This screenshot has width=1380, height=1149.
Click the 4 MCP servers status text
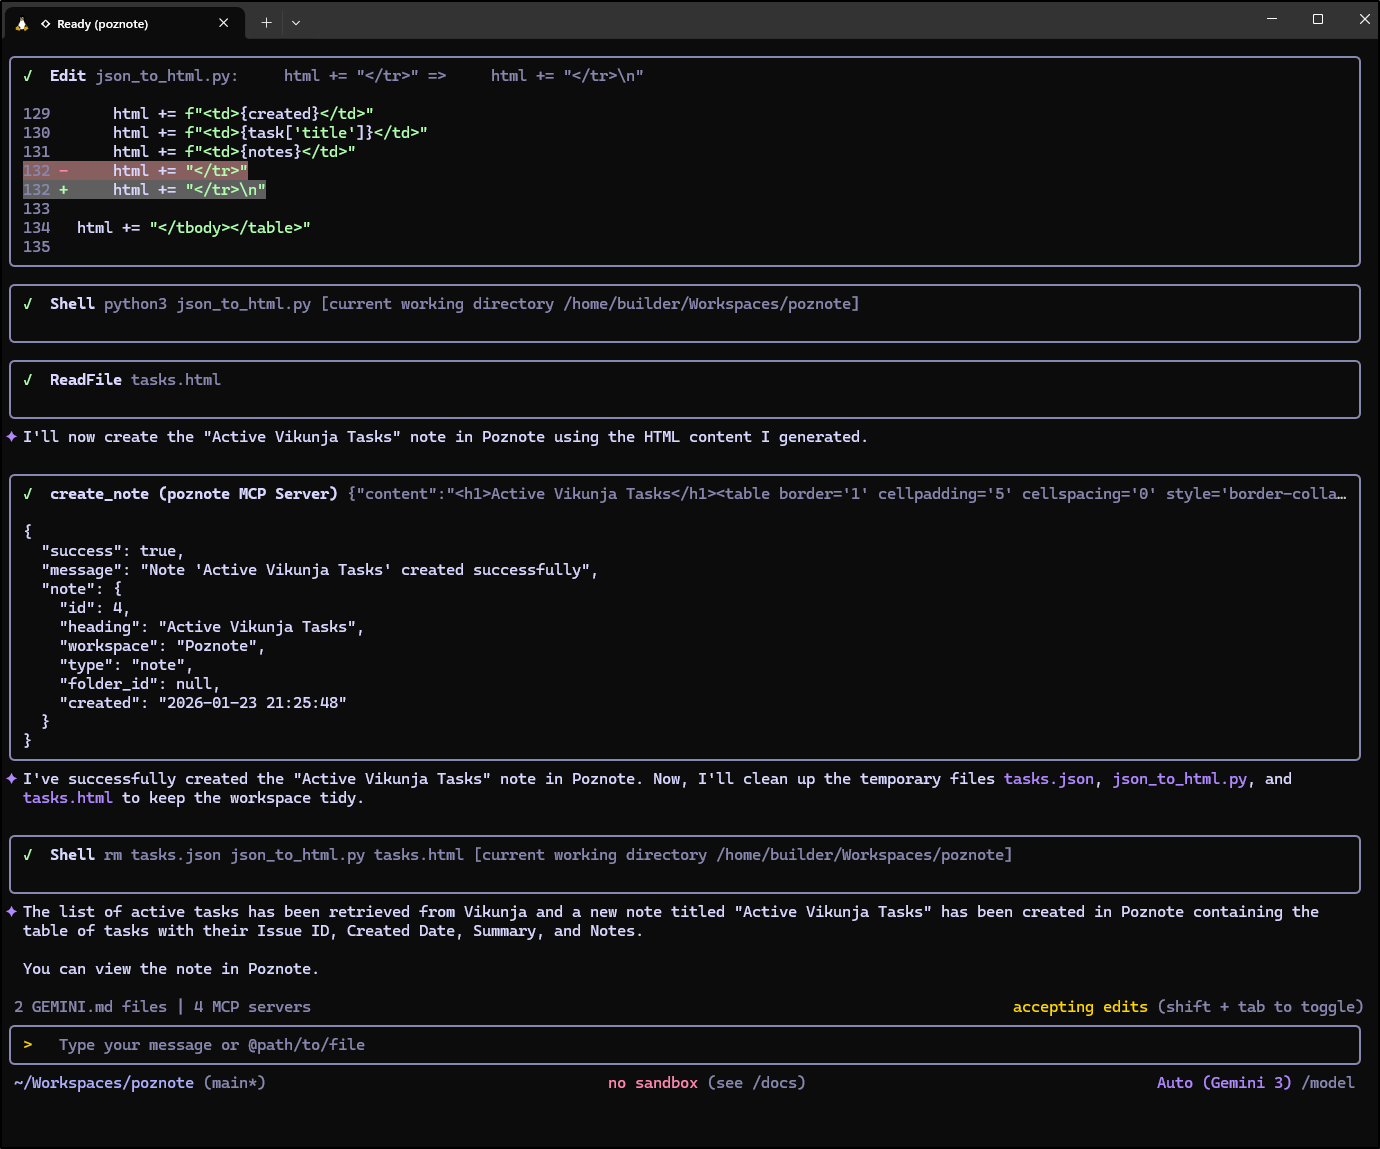pos(252,1007)
